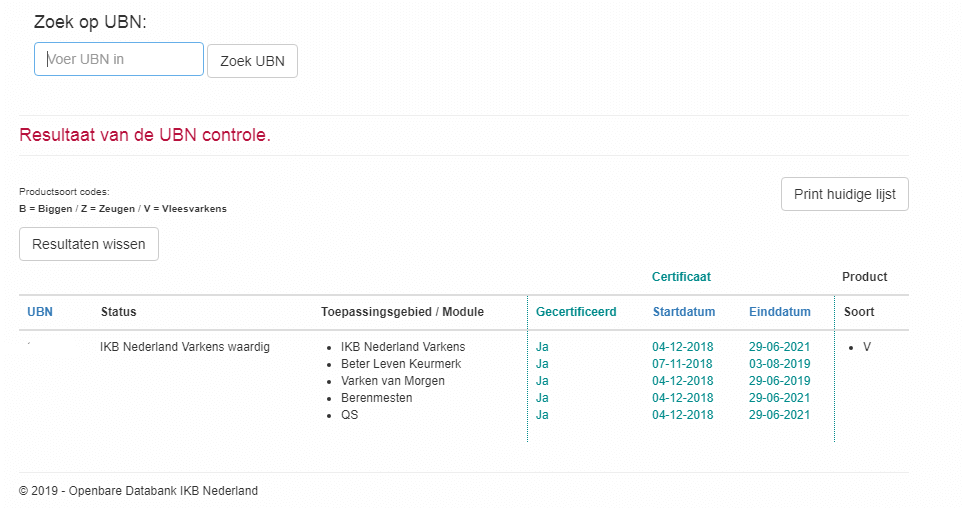Click end date 03-08-2019
Screen dimensions: 969x508
[779, 364]
